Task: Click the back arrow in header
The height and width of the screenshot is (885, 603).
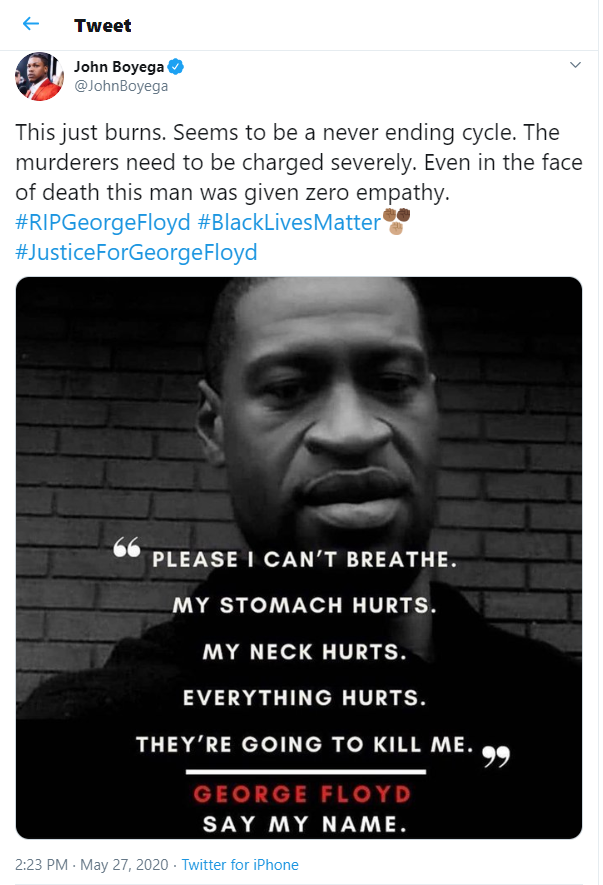Action: click(x=31, y=24)
